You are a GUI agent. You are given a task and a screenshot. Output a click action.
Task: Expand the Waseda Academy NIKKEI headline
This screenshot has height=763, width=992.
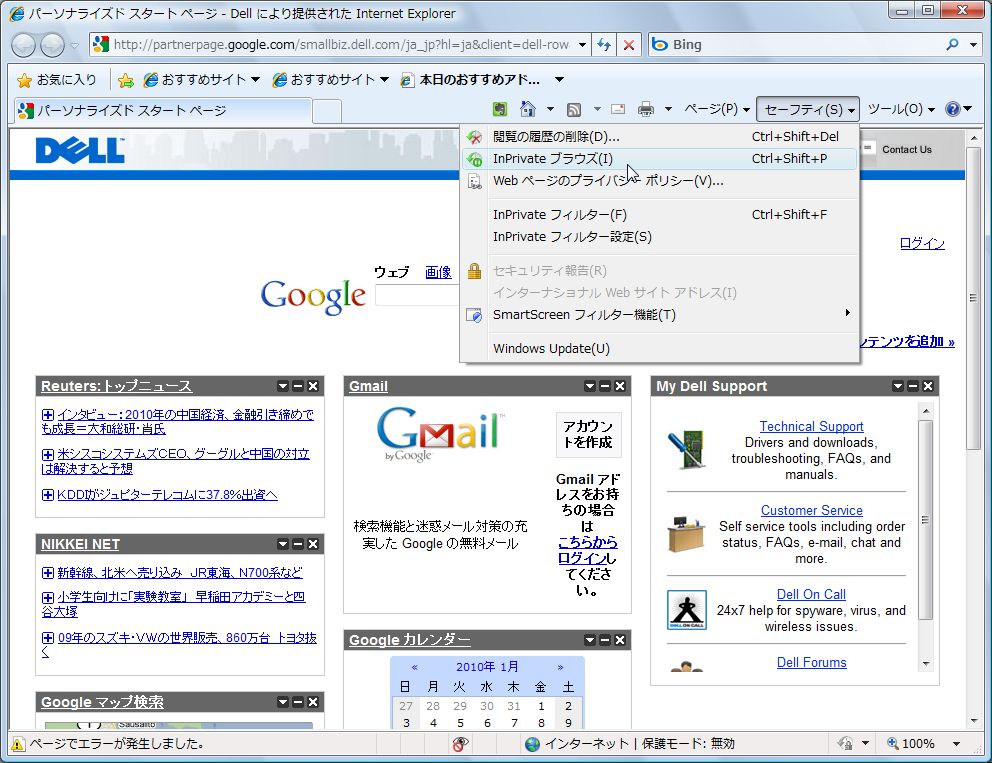point(47,597)
